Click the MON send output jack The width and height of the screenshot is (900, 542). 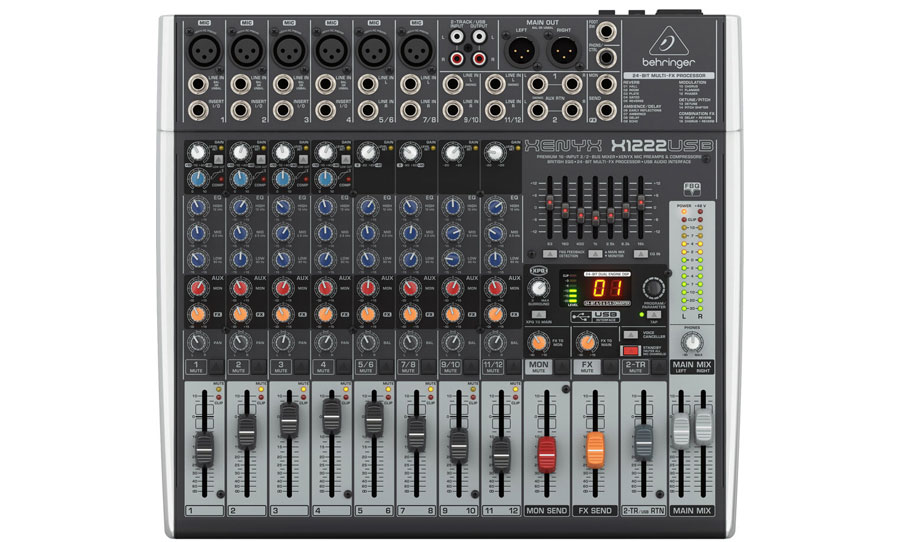[607, 84]
